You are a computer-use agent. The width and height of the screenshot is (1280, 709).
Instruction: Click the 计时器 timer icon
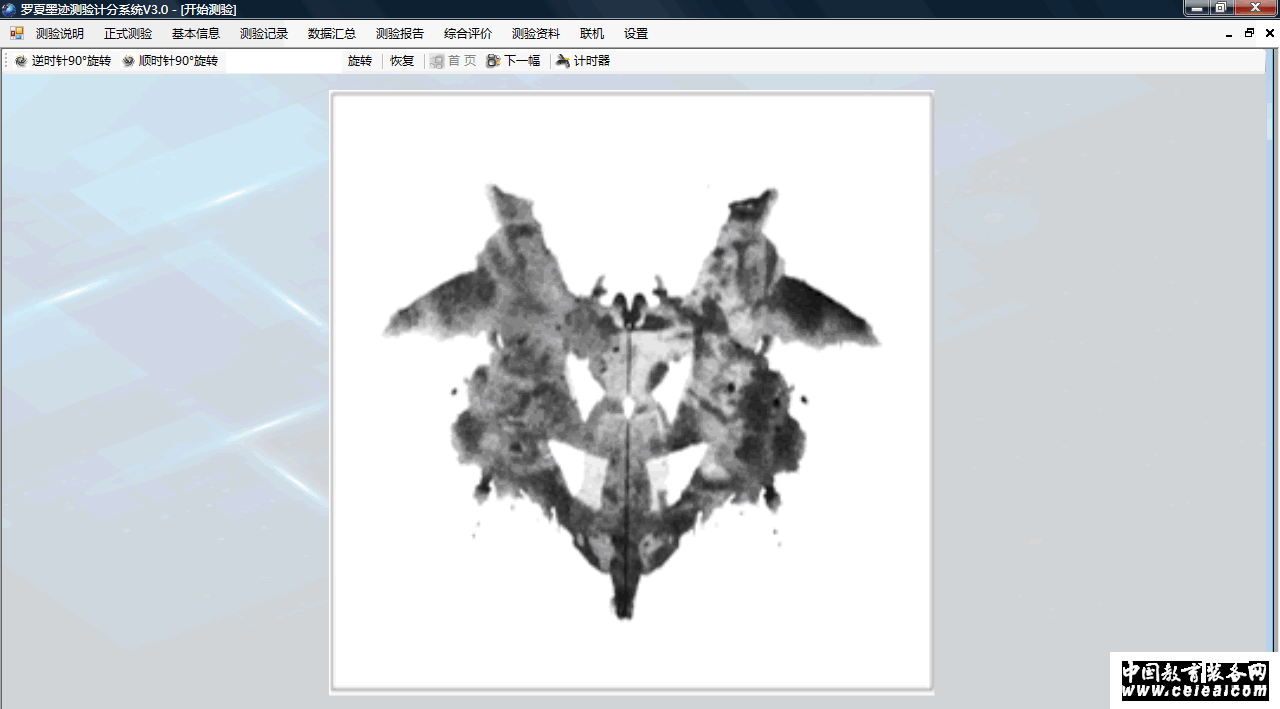pyautogui.click(x=563, y=61)
